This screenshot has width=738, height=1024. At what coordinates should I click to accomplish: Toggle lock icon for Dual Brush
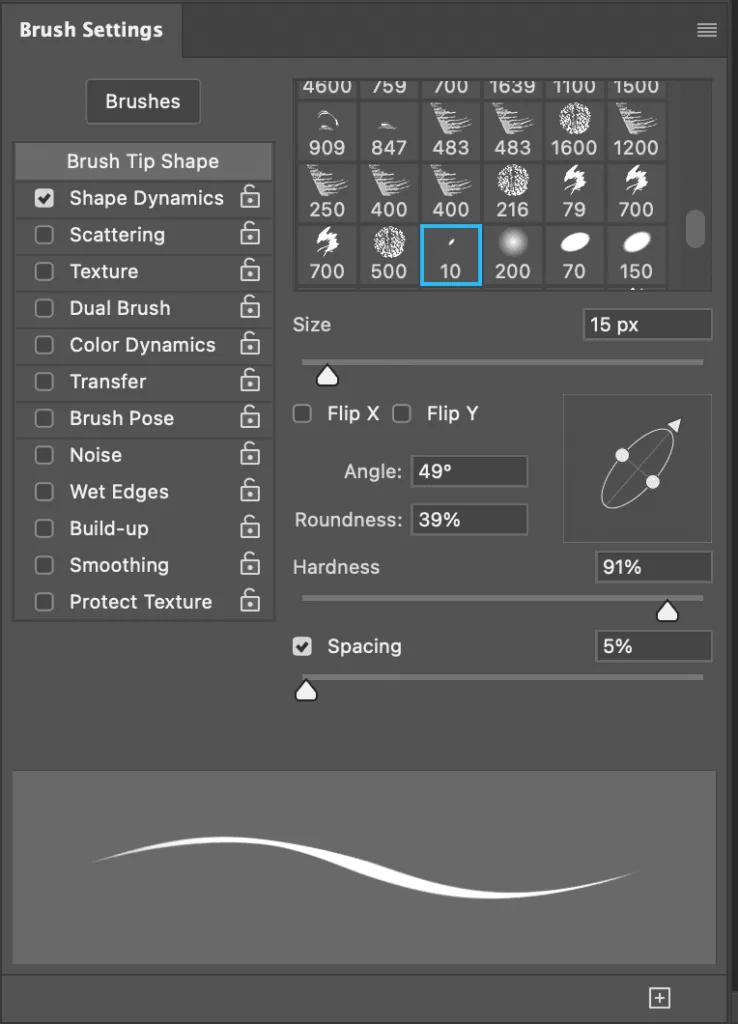tap(250, 306)
